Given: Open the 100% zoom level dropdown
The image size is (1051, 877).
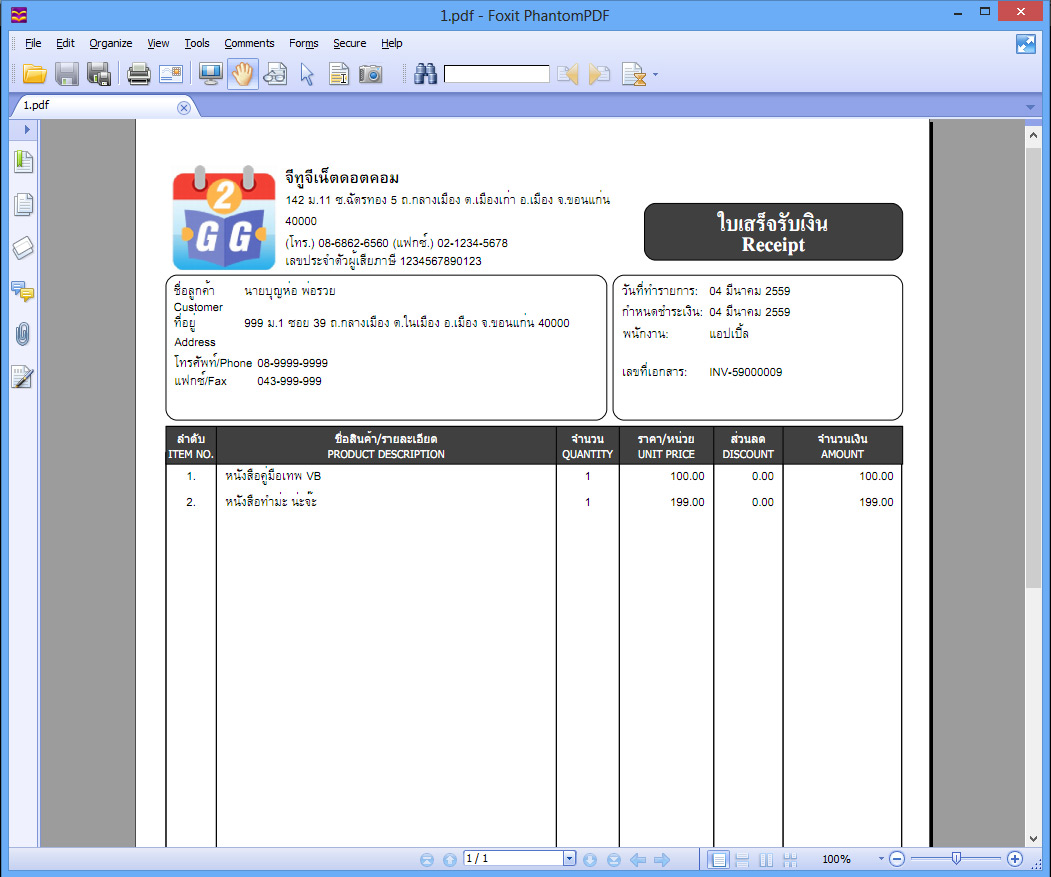Looking at the screenshot, I should [881, 859].
